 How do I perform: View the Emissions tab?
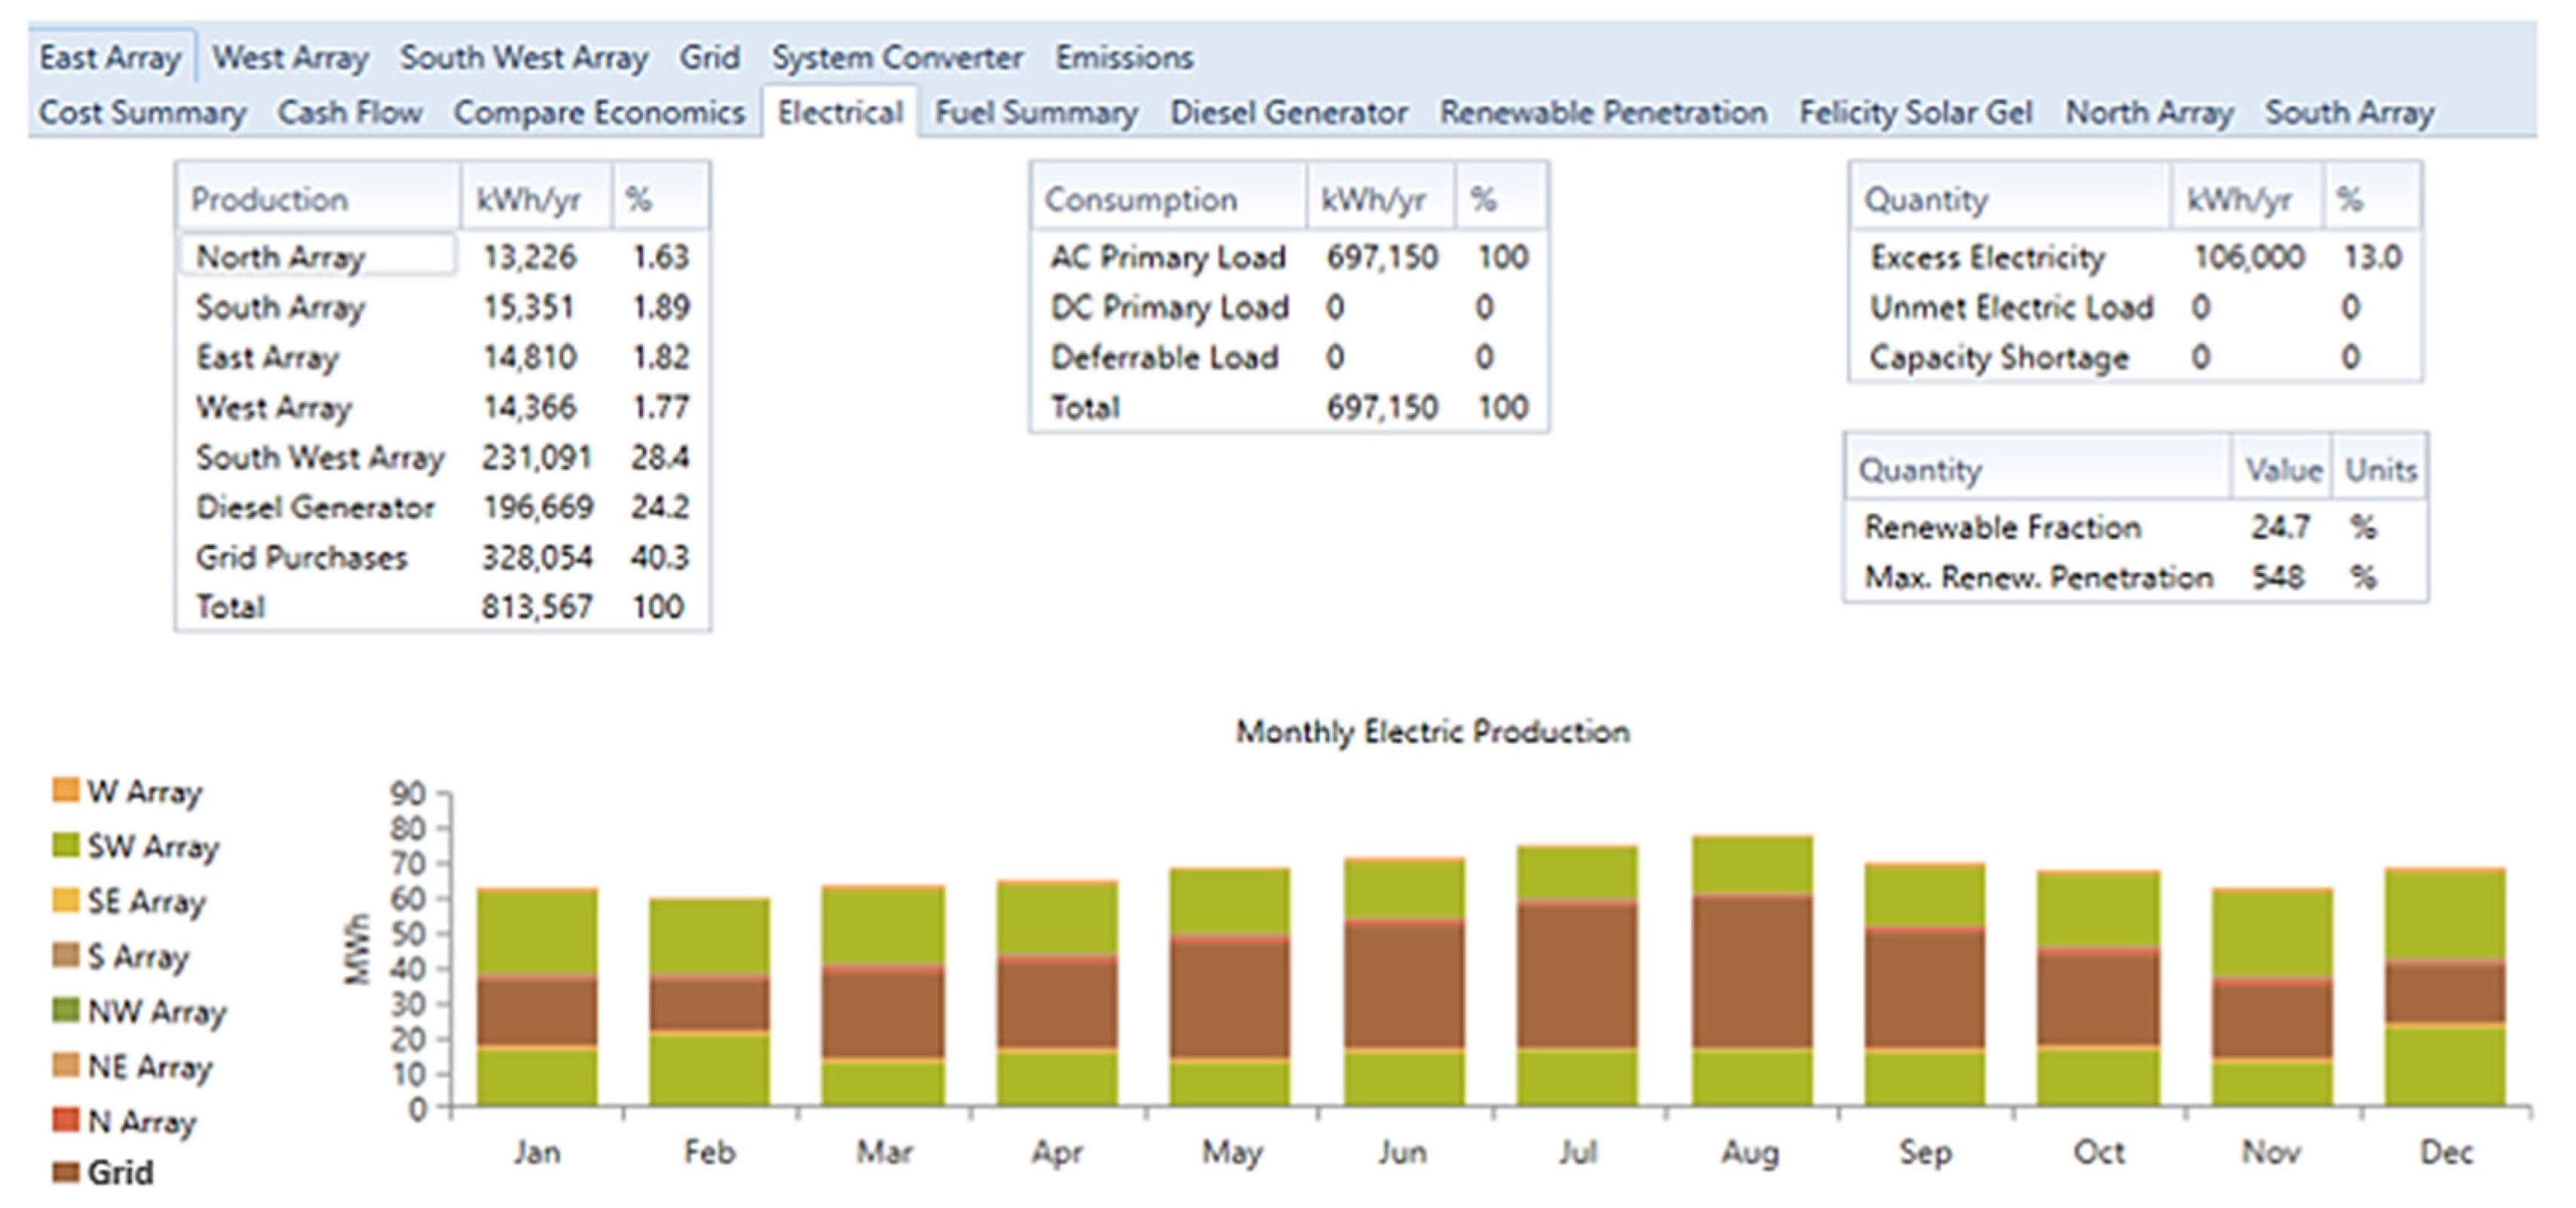pos(1124,57)
